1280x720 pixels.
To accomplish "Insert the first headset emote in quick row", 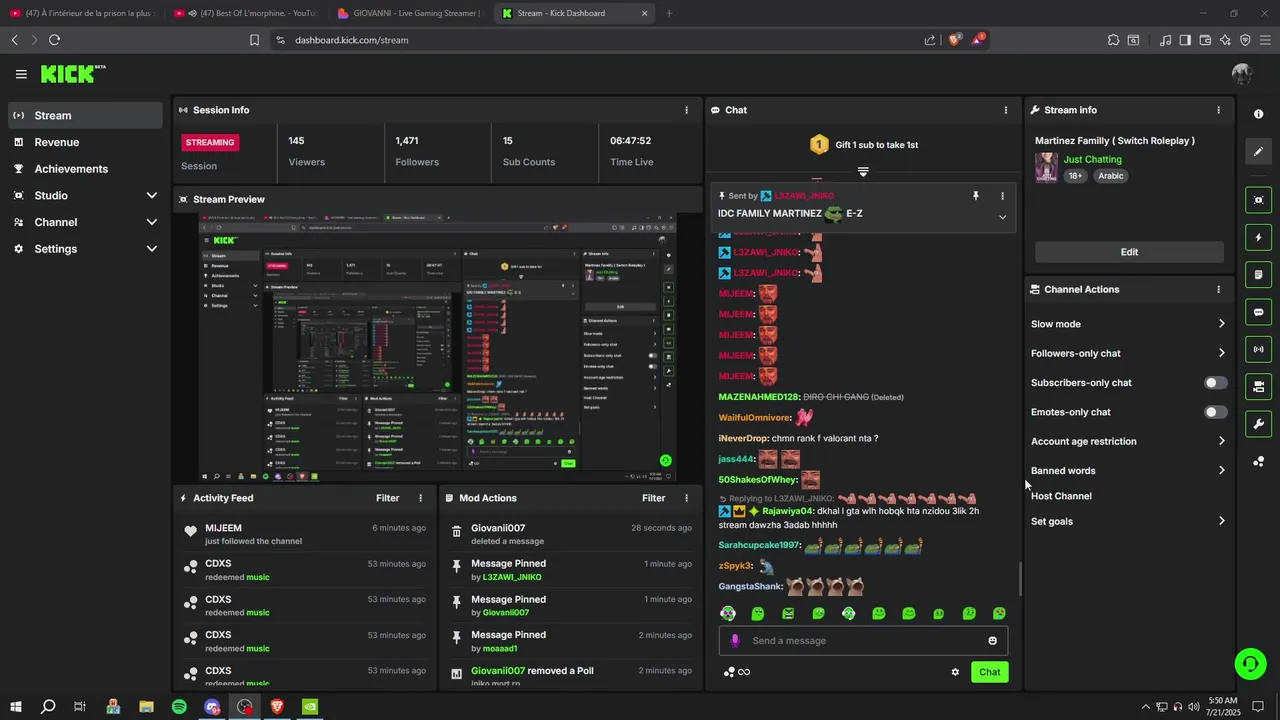I will (728, 613).
